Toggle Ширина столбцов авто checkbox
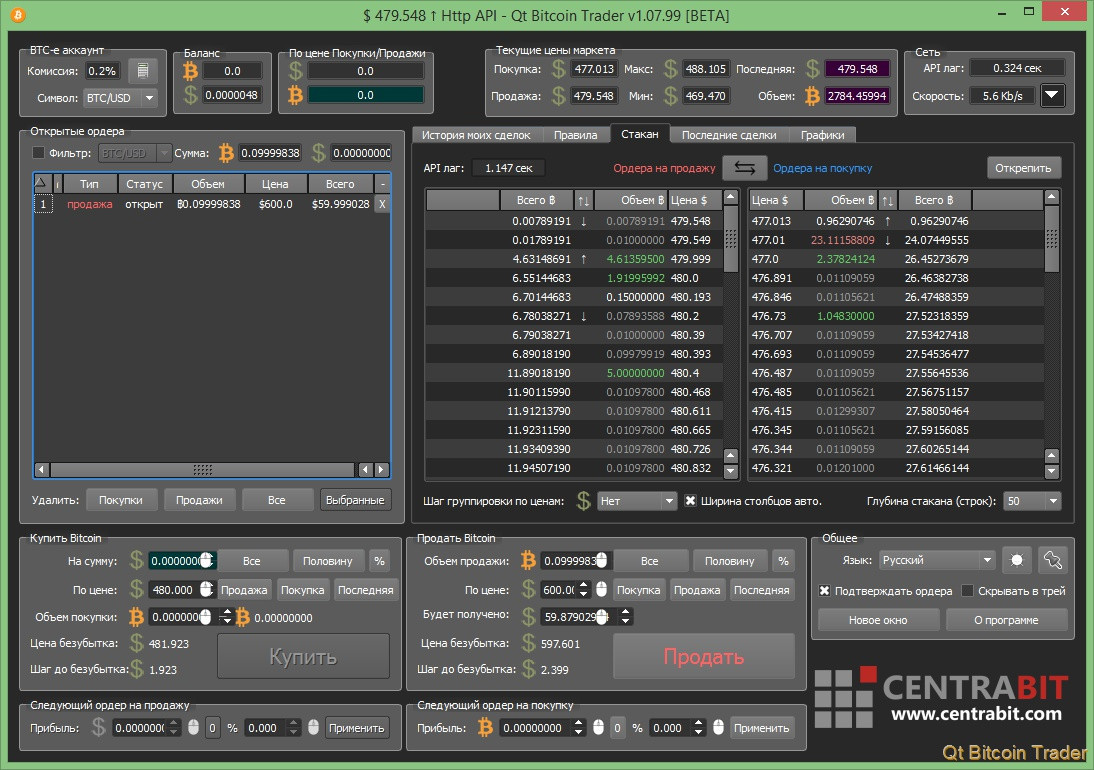Viewport: 1094px width, 770px height. click(x=689, y=501)
